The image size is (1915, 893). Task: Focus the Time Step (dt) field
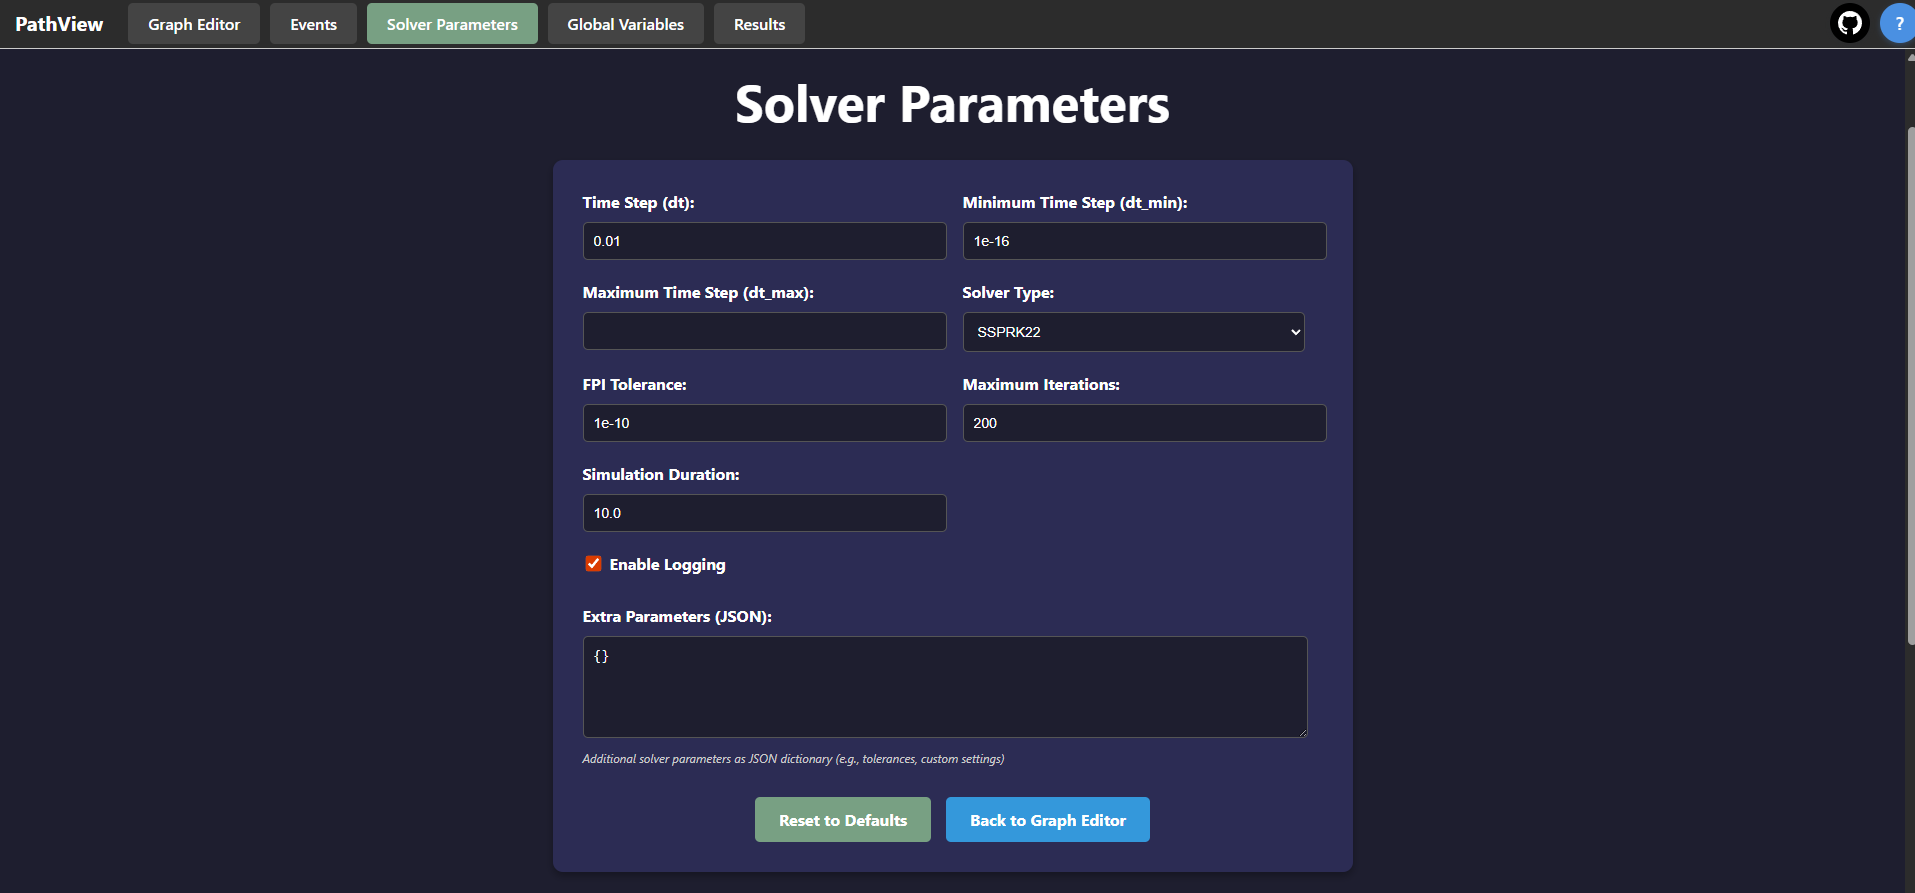tap(764, 241)
